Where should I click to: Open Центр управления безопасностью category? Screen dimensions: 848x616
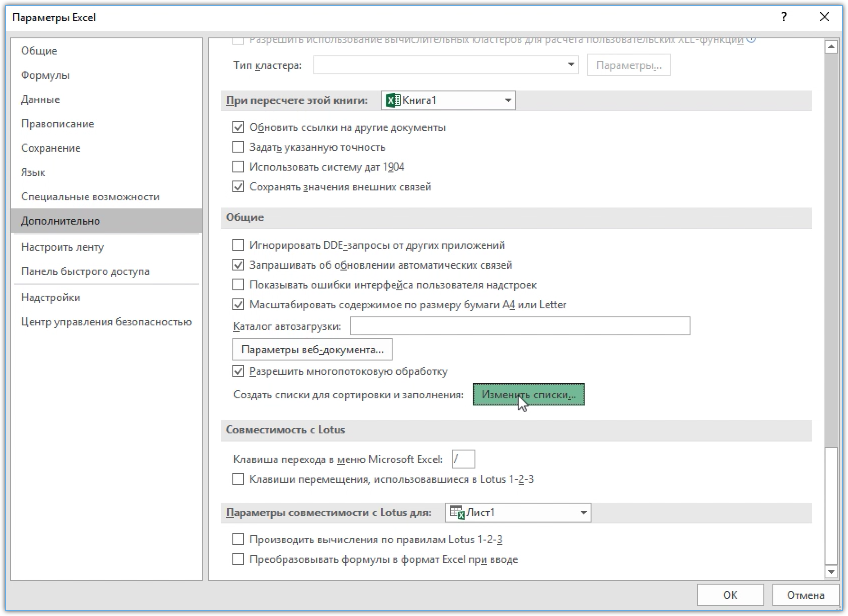click(106, 322)
